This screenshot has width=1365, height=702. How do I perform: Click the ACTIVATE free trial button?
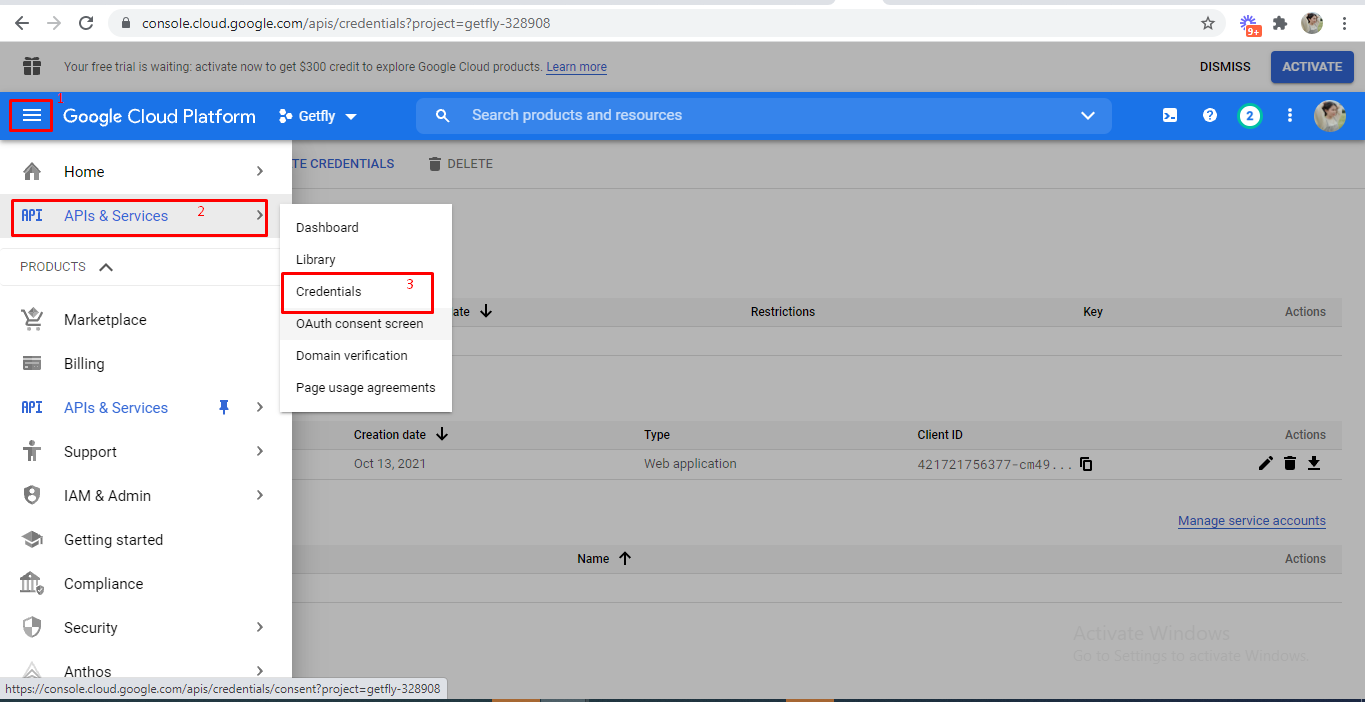pyautogui.click(x=1311, y=67)
